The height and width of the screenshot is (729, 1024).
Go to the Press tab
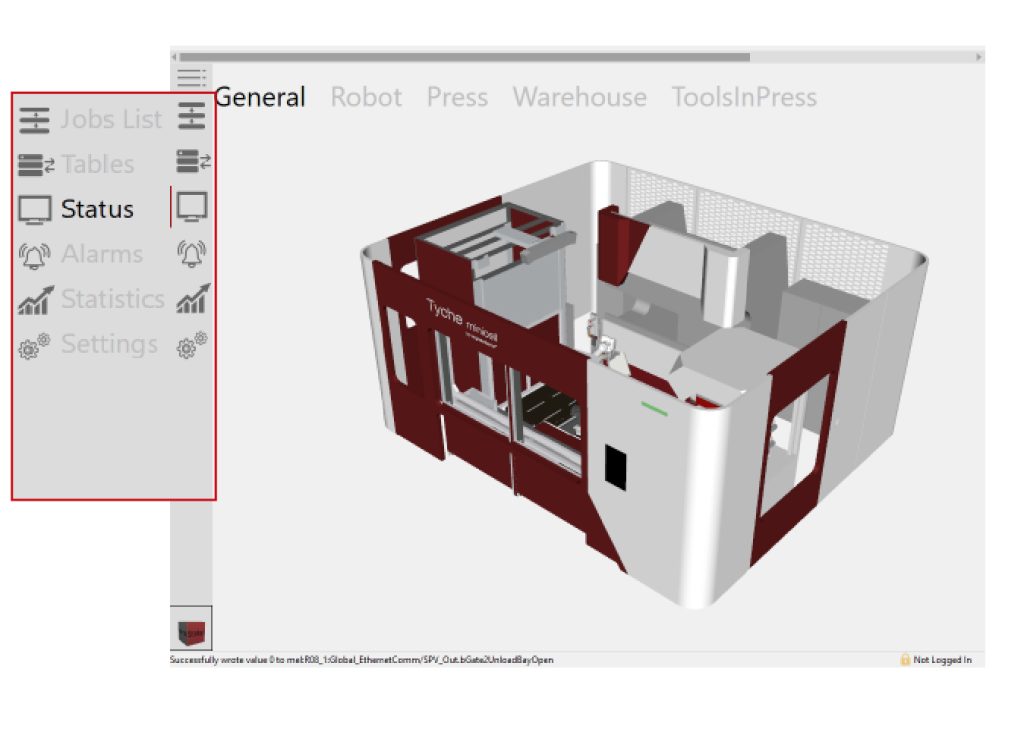[457, 97]
